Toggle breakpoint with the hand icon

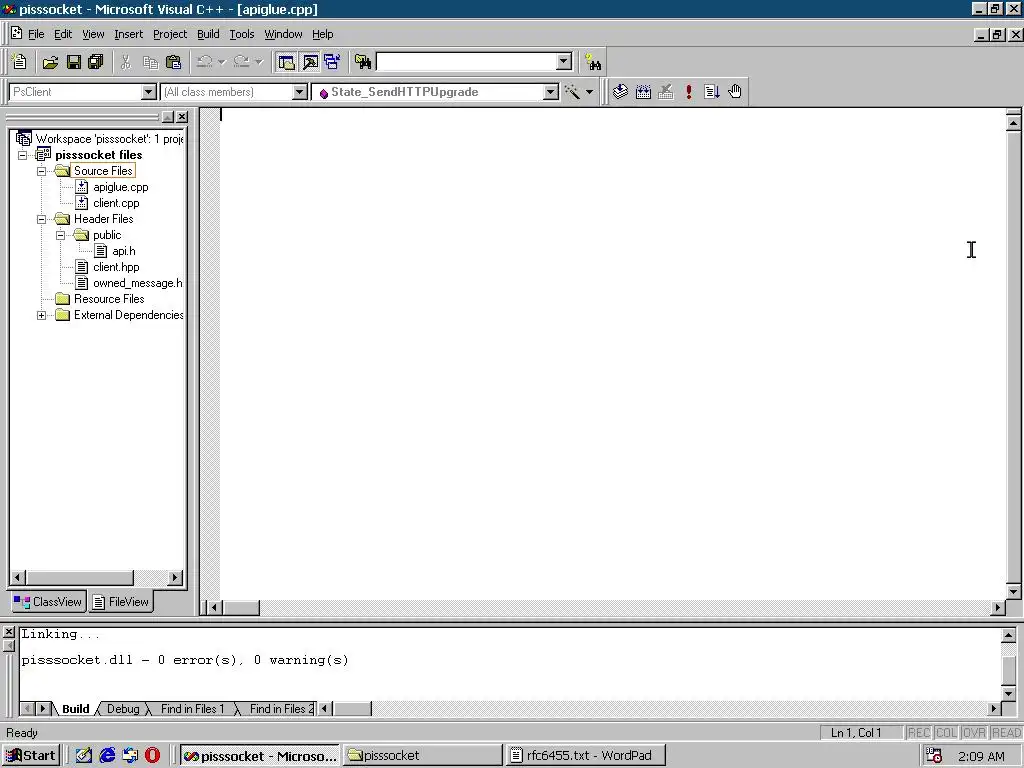coord(735,91)
